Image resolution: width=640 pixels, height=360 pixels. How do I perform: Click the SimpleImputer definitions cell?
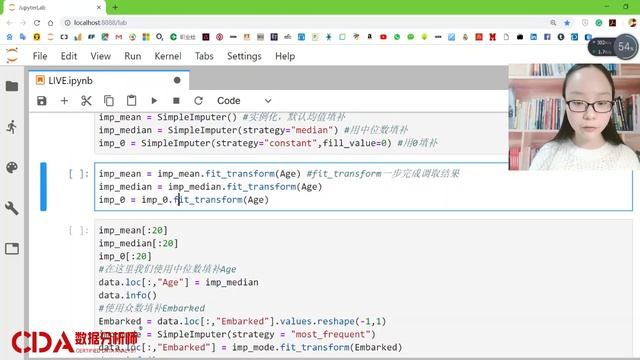click(301, 133)
